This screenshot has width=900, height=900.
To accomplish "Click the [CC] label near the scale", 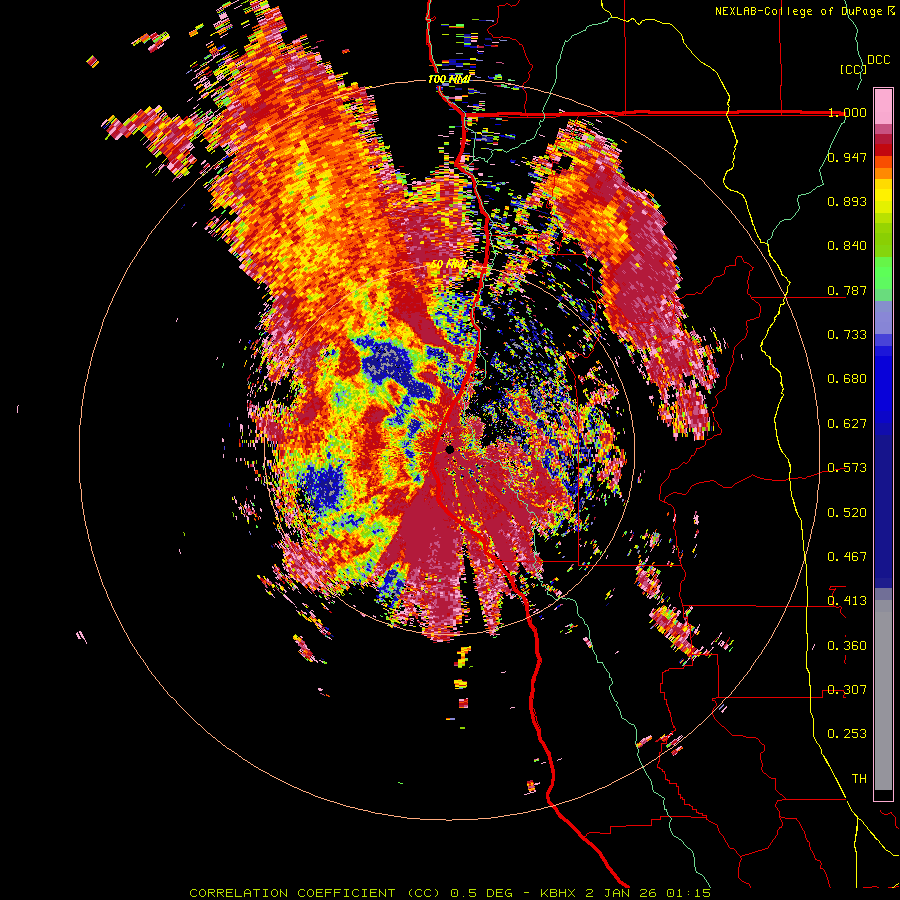I will point(853,69).
